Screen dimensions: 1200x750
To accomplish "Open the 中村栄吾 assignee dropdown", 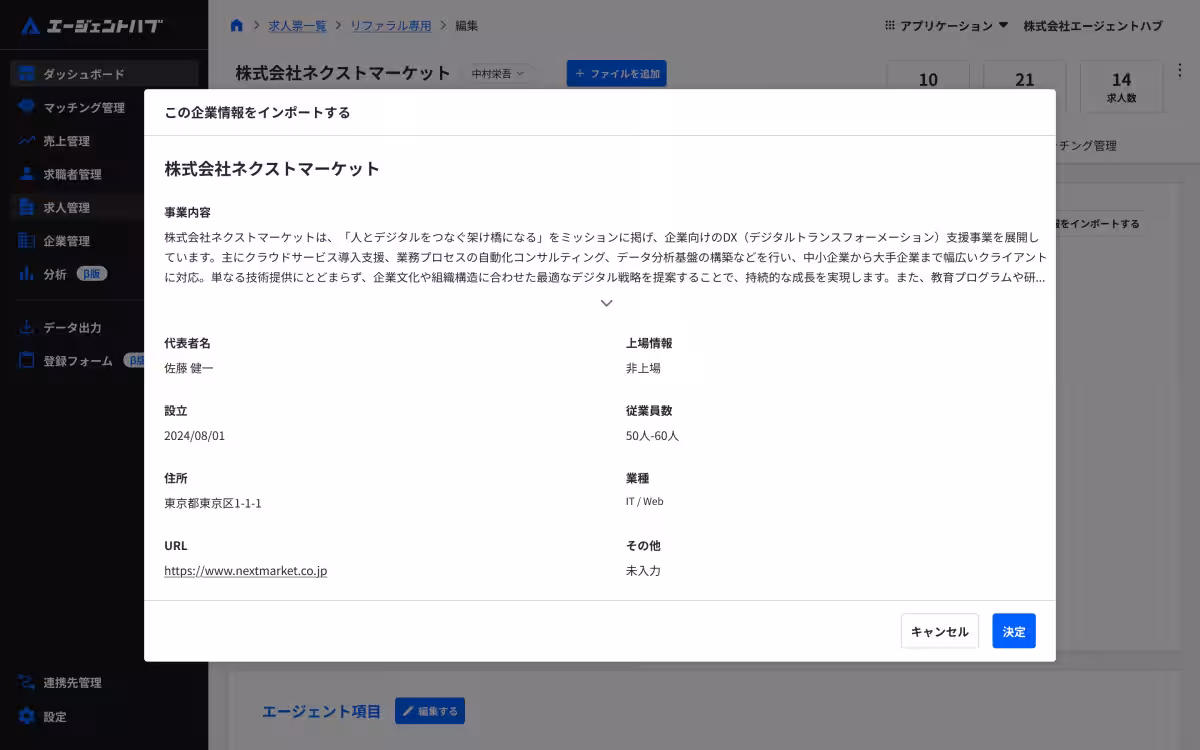I will pos(498,73).
